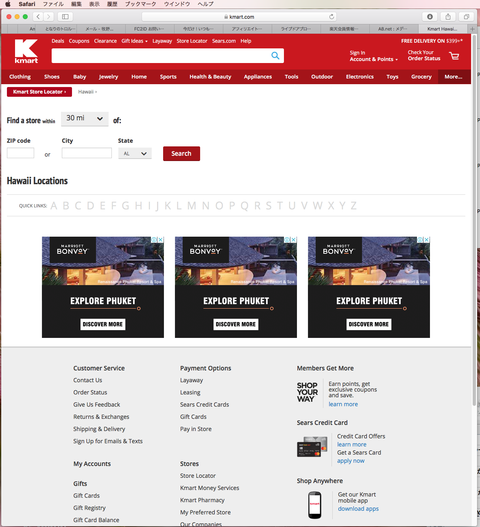
Task: Click Returns & Exchanges link
Action: [101, 417]
